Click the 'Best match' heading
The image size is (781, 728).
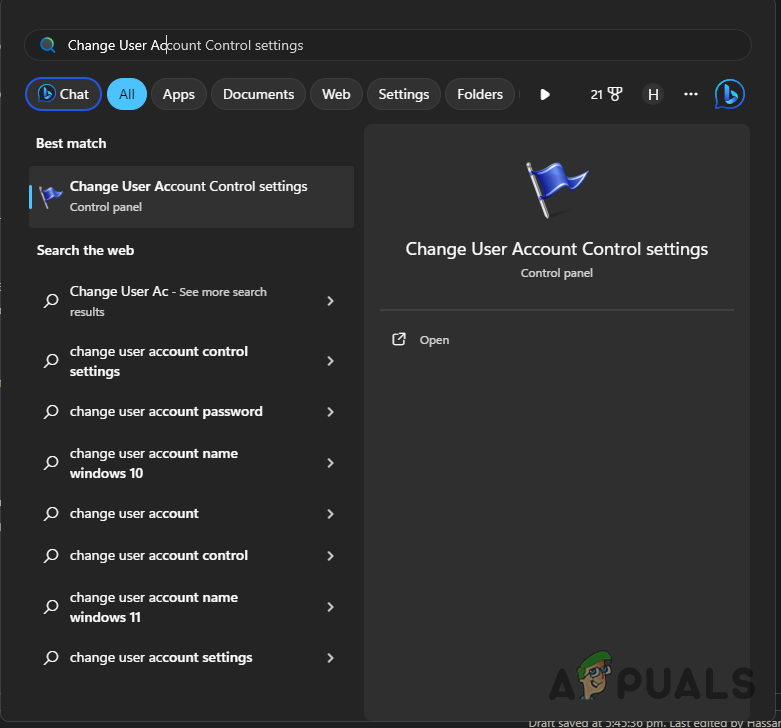click(71, 143)
